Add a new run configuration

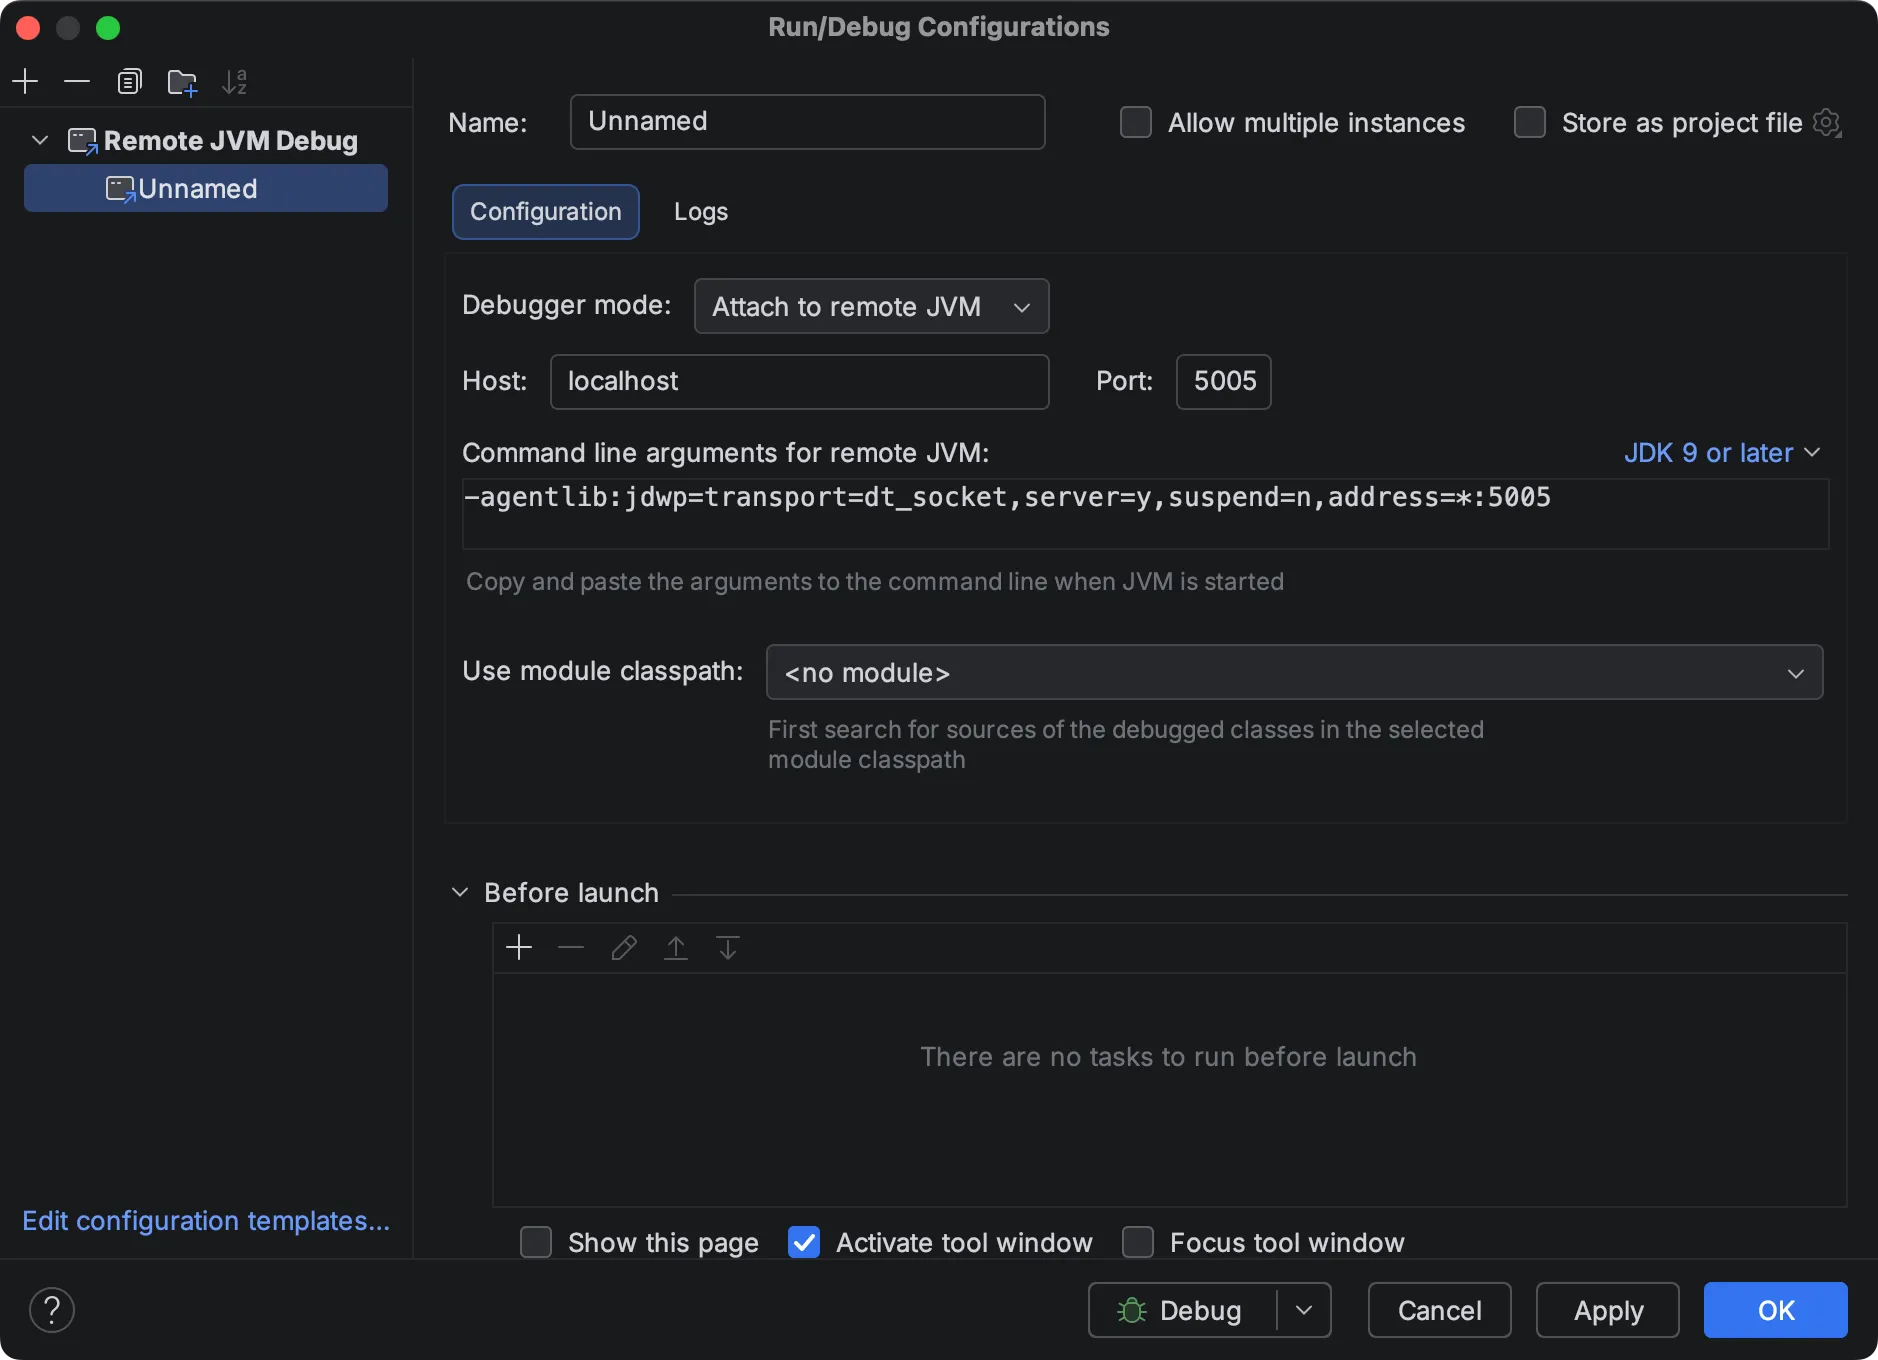pos(25,81)
